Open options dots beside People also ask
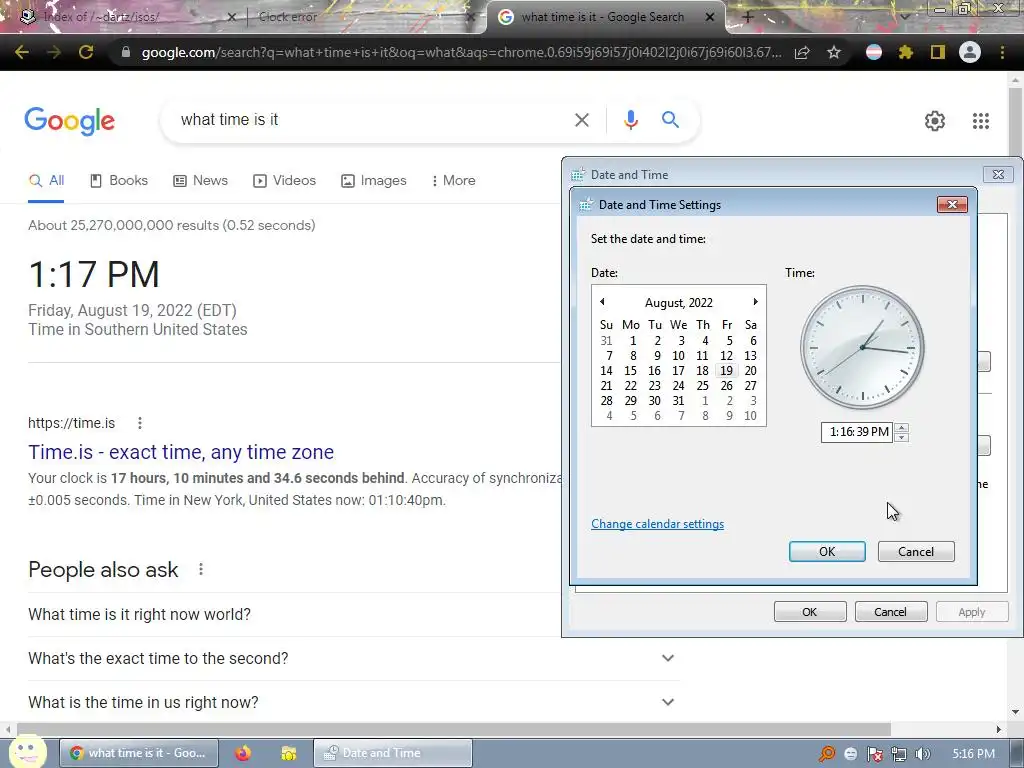This screenshot has height=768, width=1024. [201, 569]
